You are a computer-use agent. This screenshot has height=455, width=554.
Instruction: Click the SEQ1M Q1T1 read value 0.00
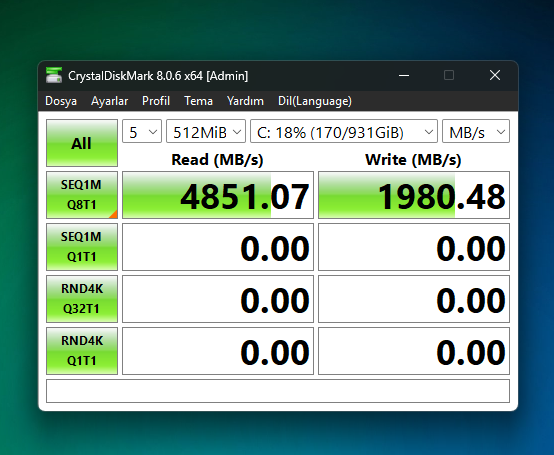click(x=218, y=247)
